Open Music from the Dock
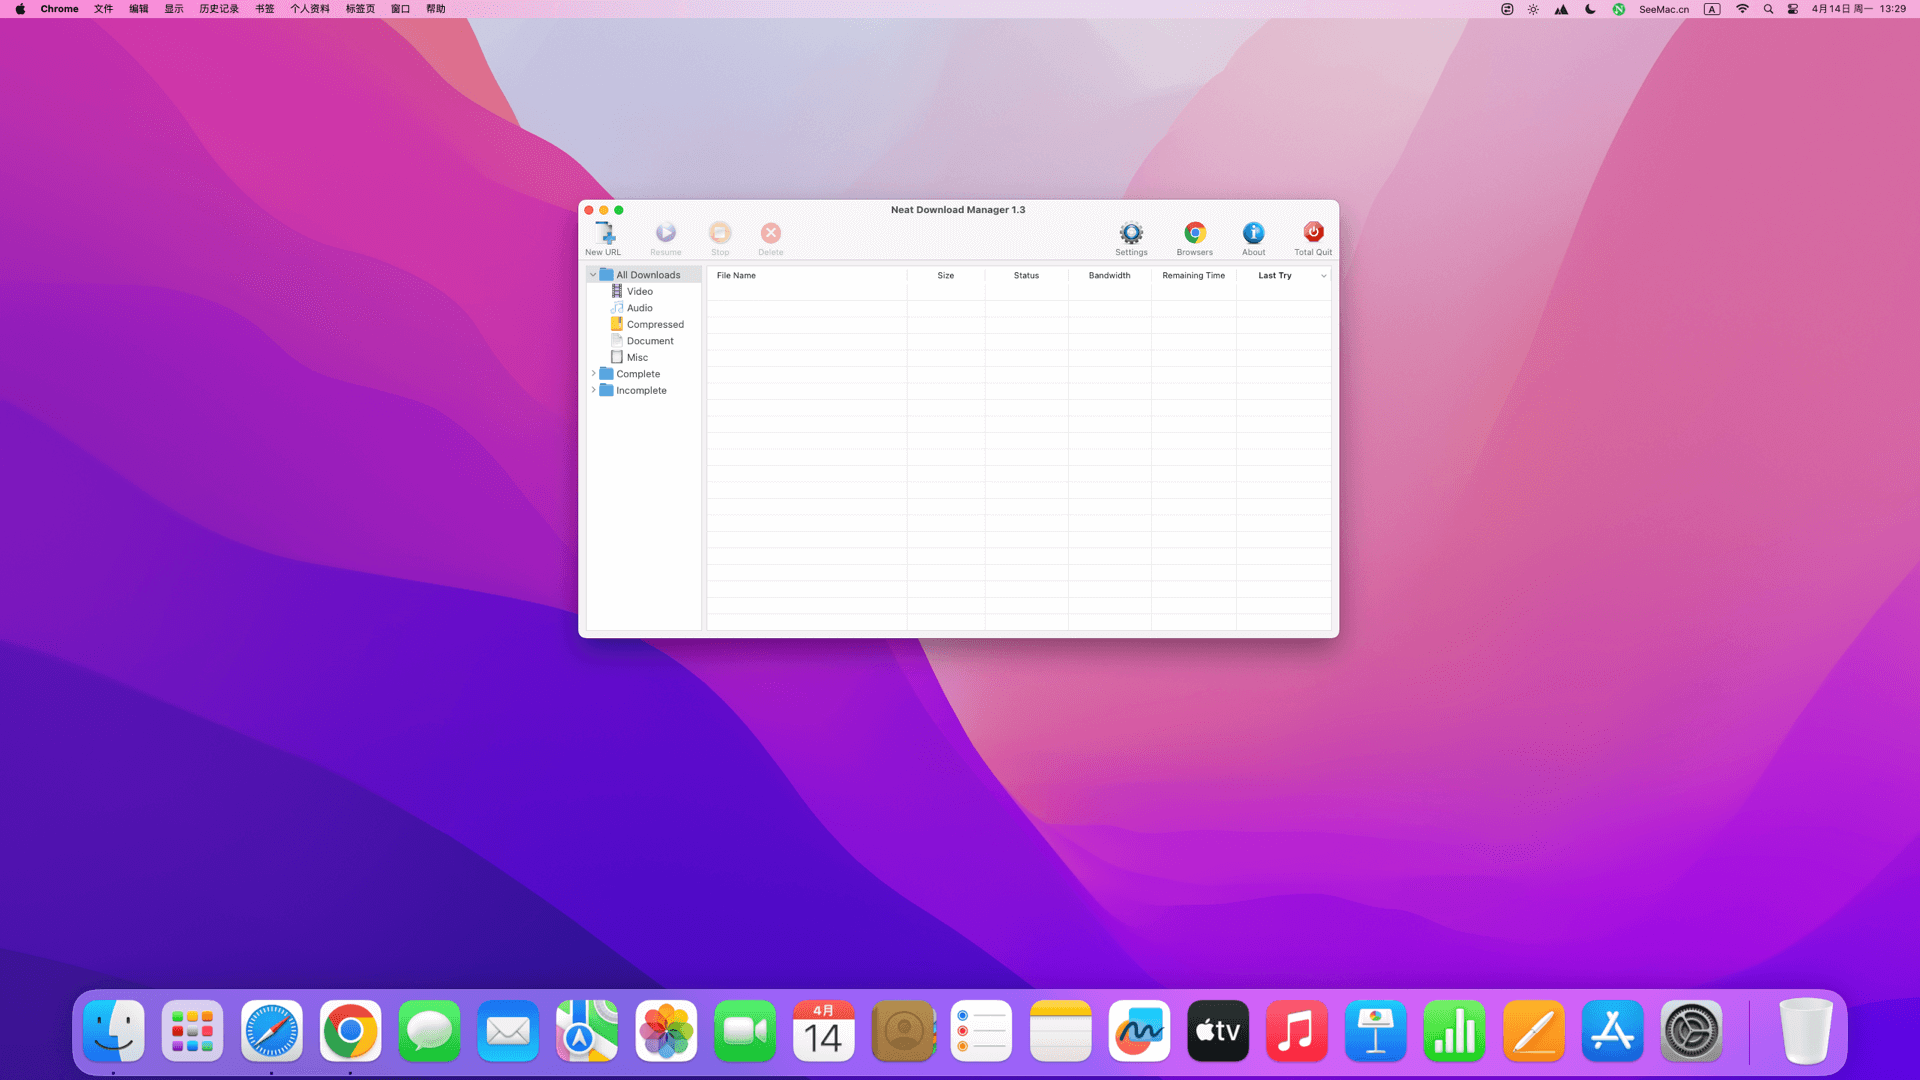This screenshot has width=1920, height=1080. tap(1297, 1031)
